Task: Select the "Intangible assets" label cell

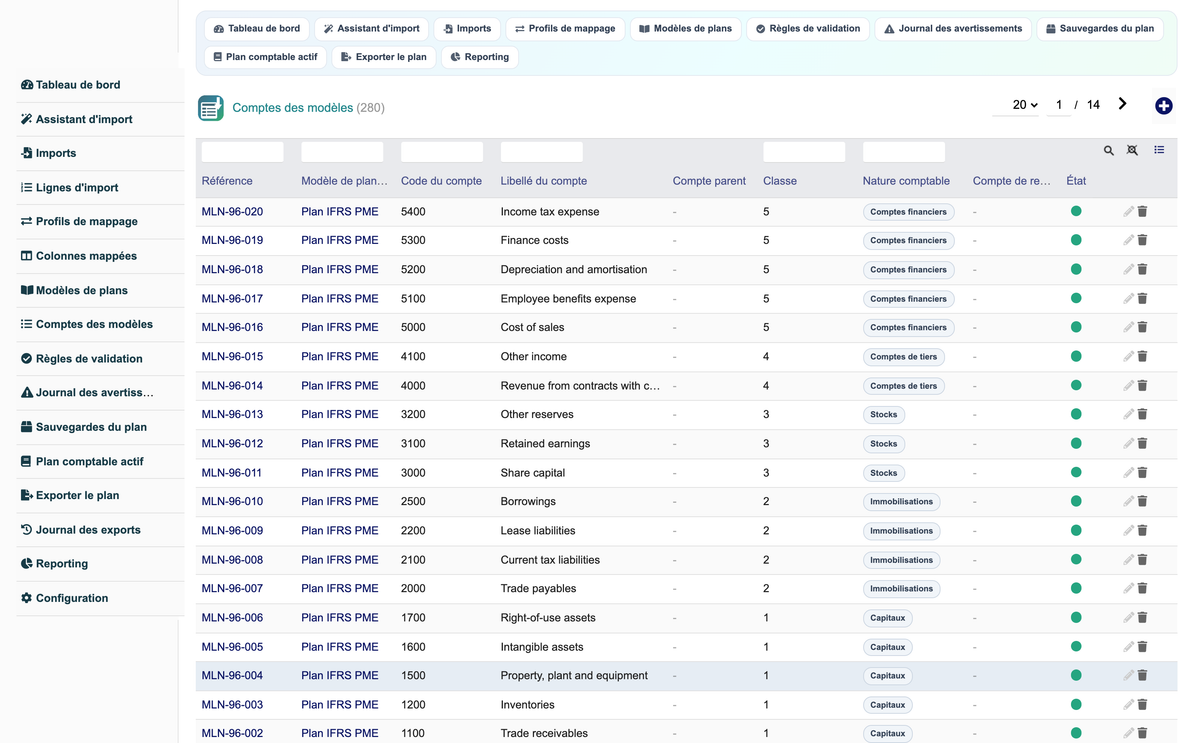Action: coord(542,647)
